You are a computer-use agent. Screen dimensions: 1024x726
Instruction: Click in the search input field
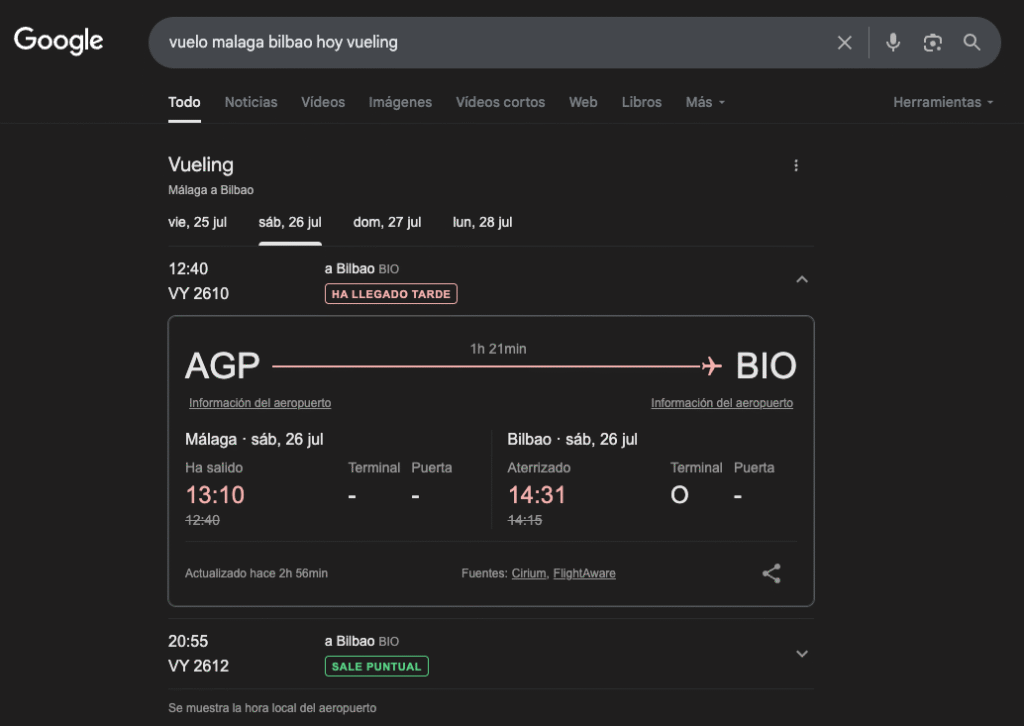point(496,42)
